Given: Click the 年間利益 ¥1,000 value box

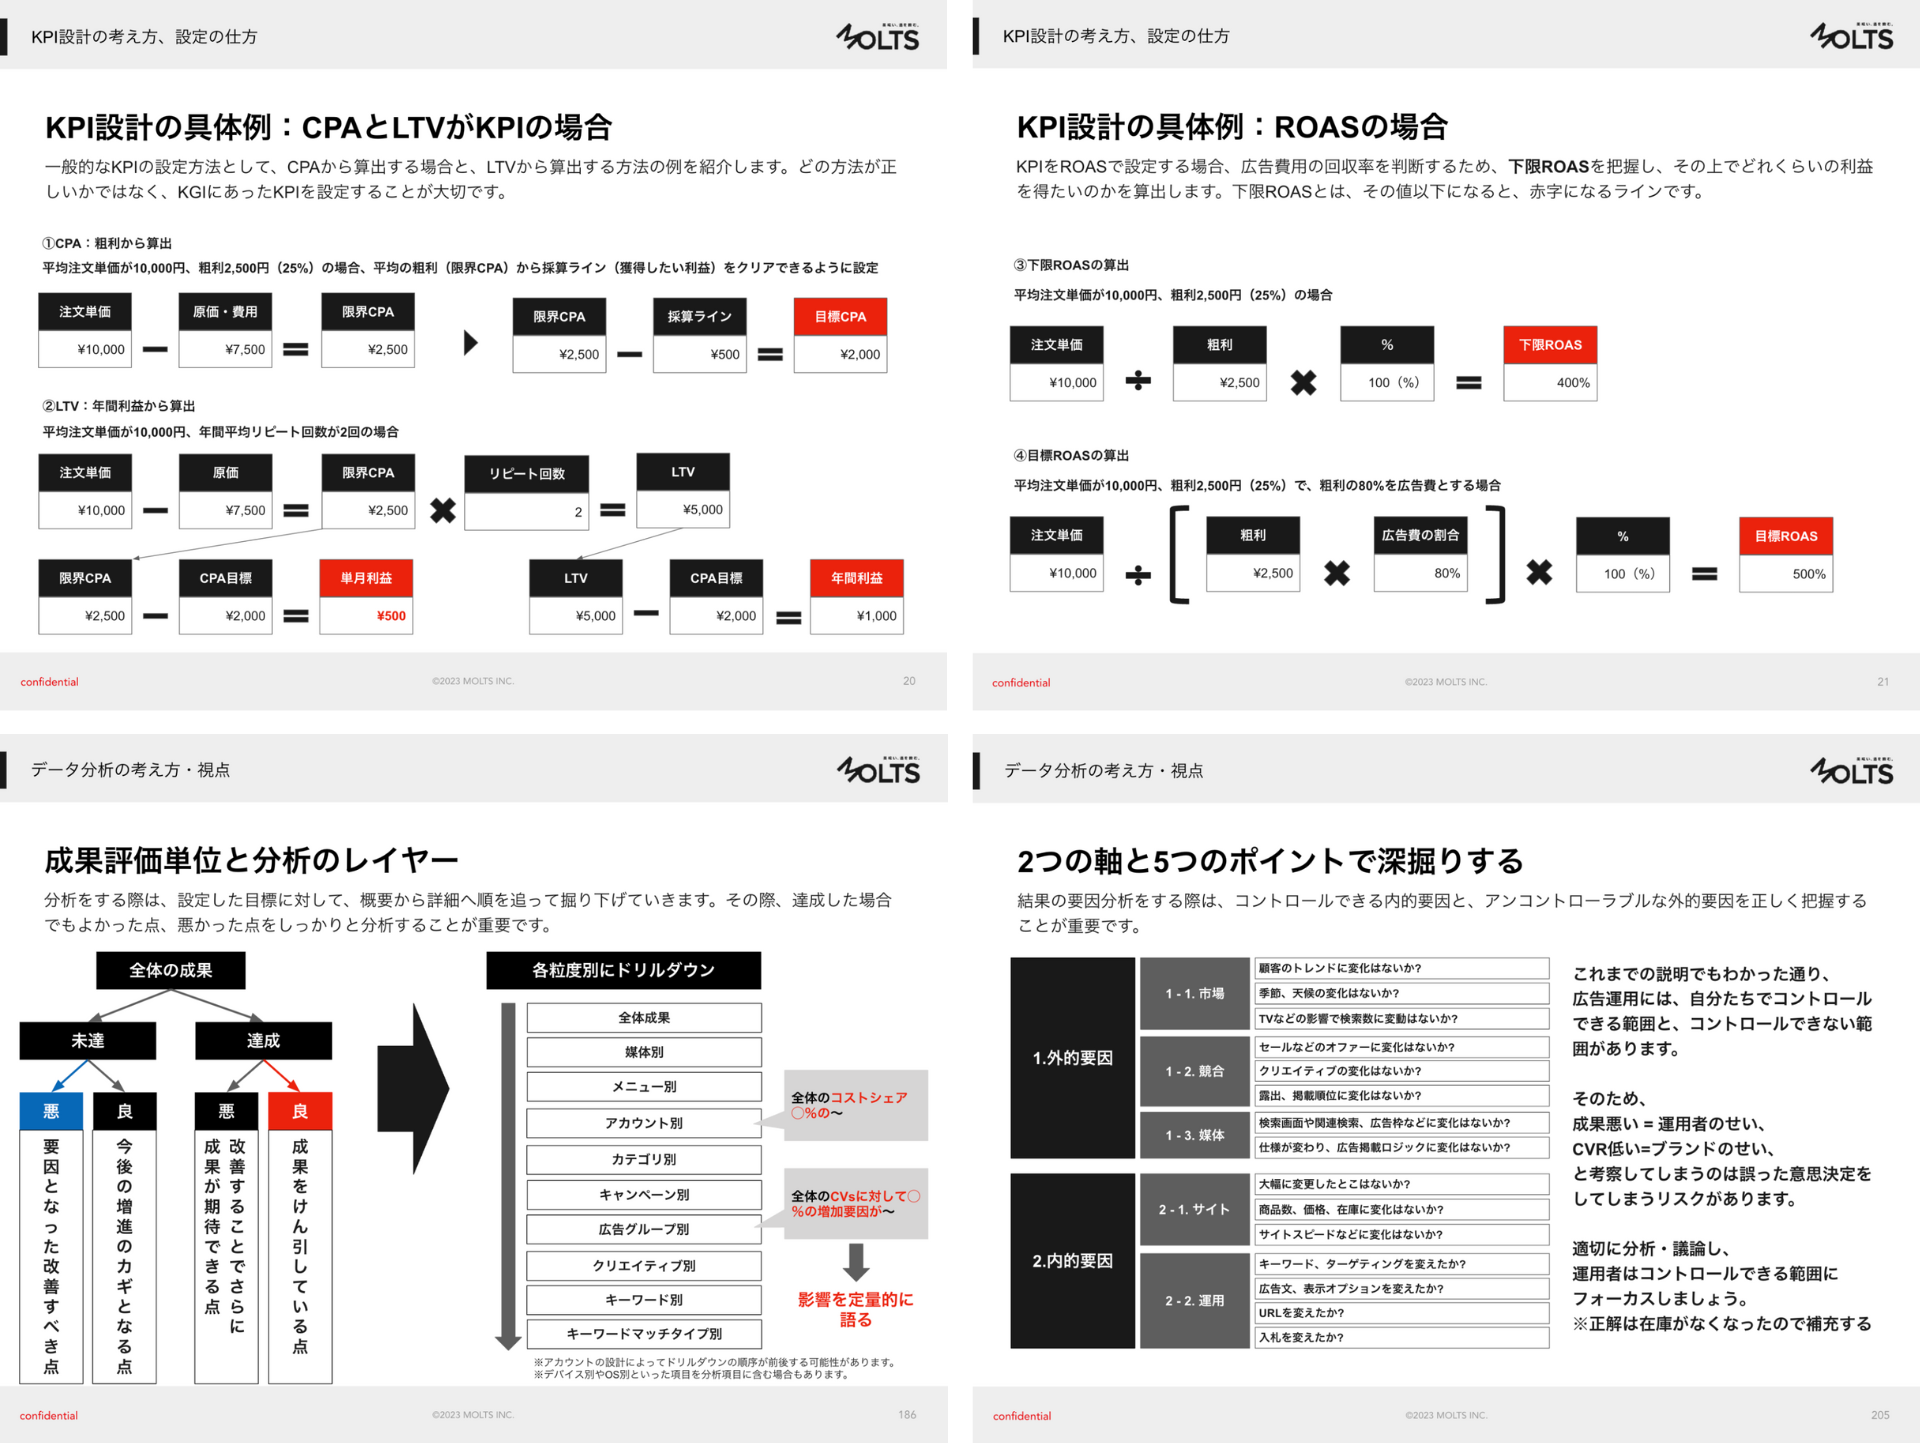Looking at the screenshot, I should pos(857,616).
